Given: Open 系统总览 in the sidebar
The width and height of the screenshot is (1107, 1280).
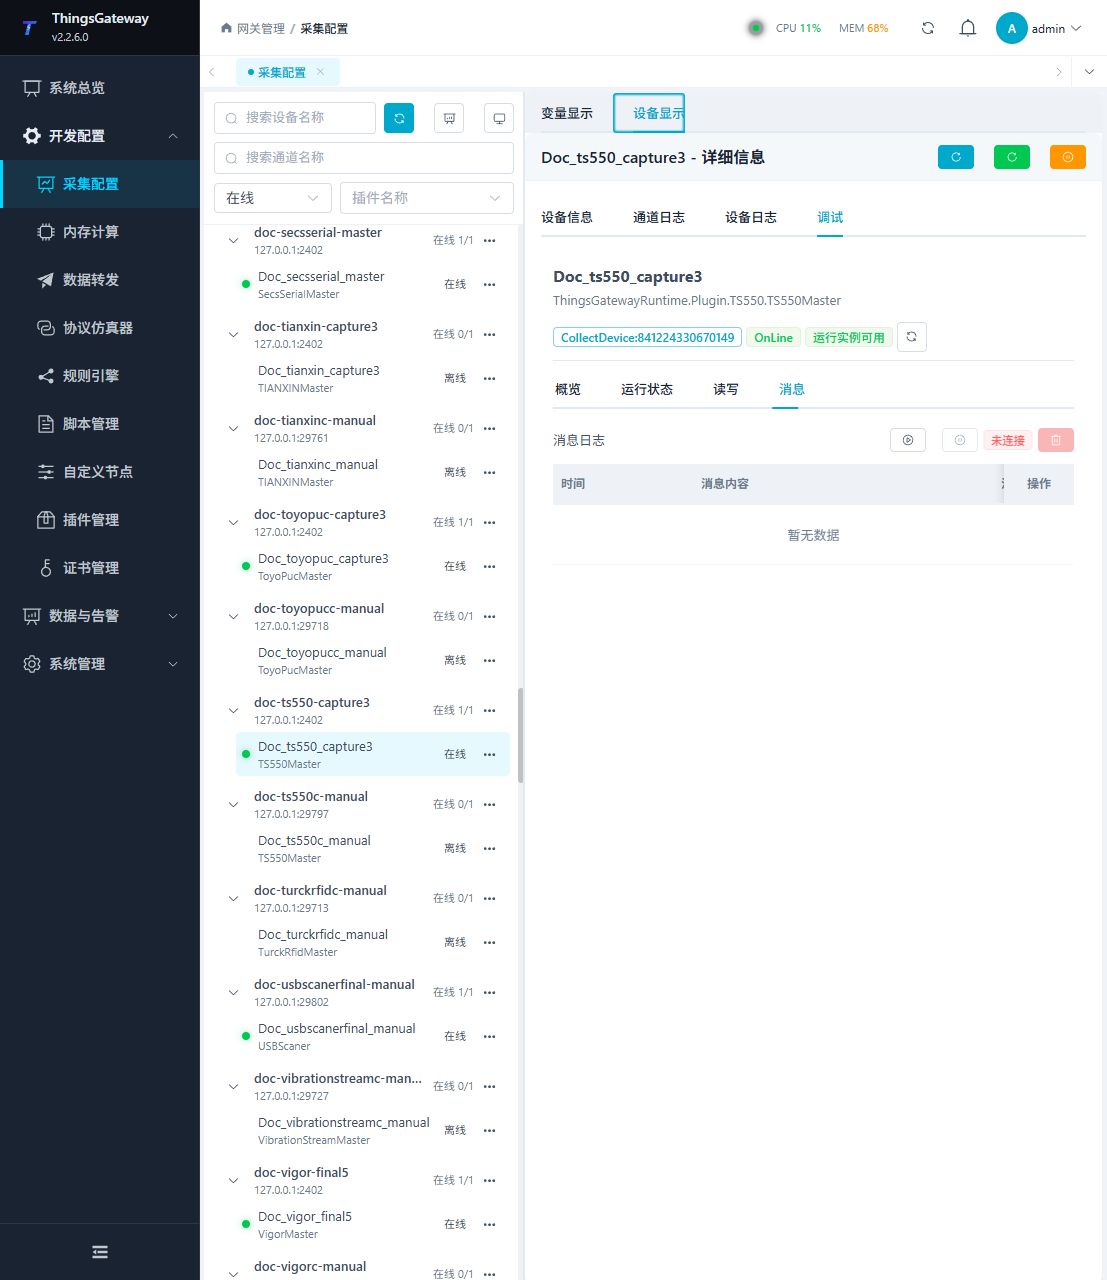Looking at the screenshot, I should (x=100, y=88).
